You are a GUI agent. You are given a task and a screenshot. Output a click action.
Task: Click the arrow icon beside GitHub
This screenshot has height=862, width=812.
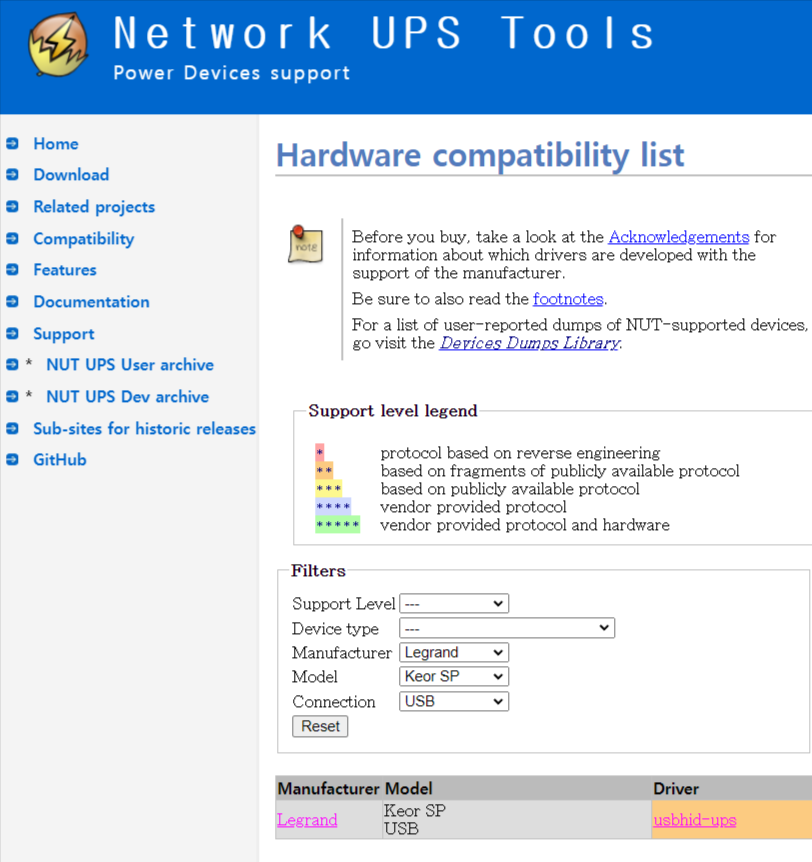[12, 459]
